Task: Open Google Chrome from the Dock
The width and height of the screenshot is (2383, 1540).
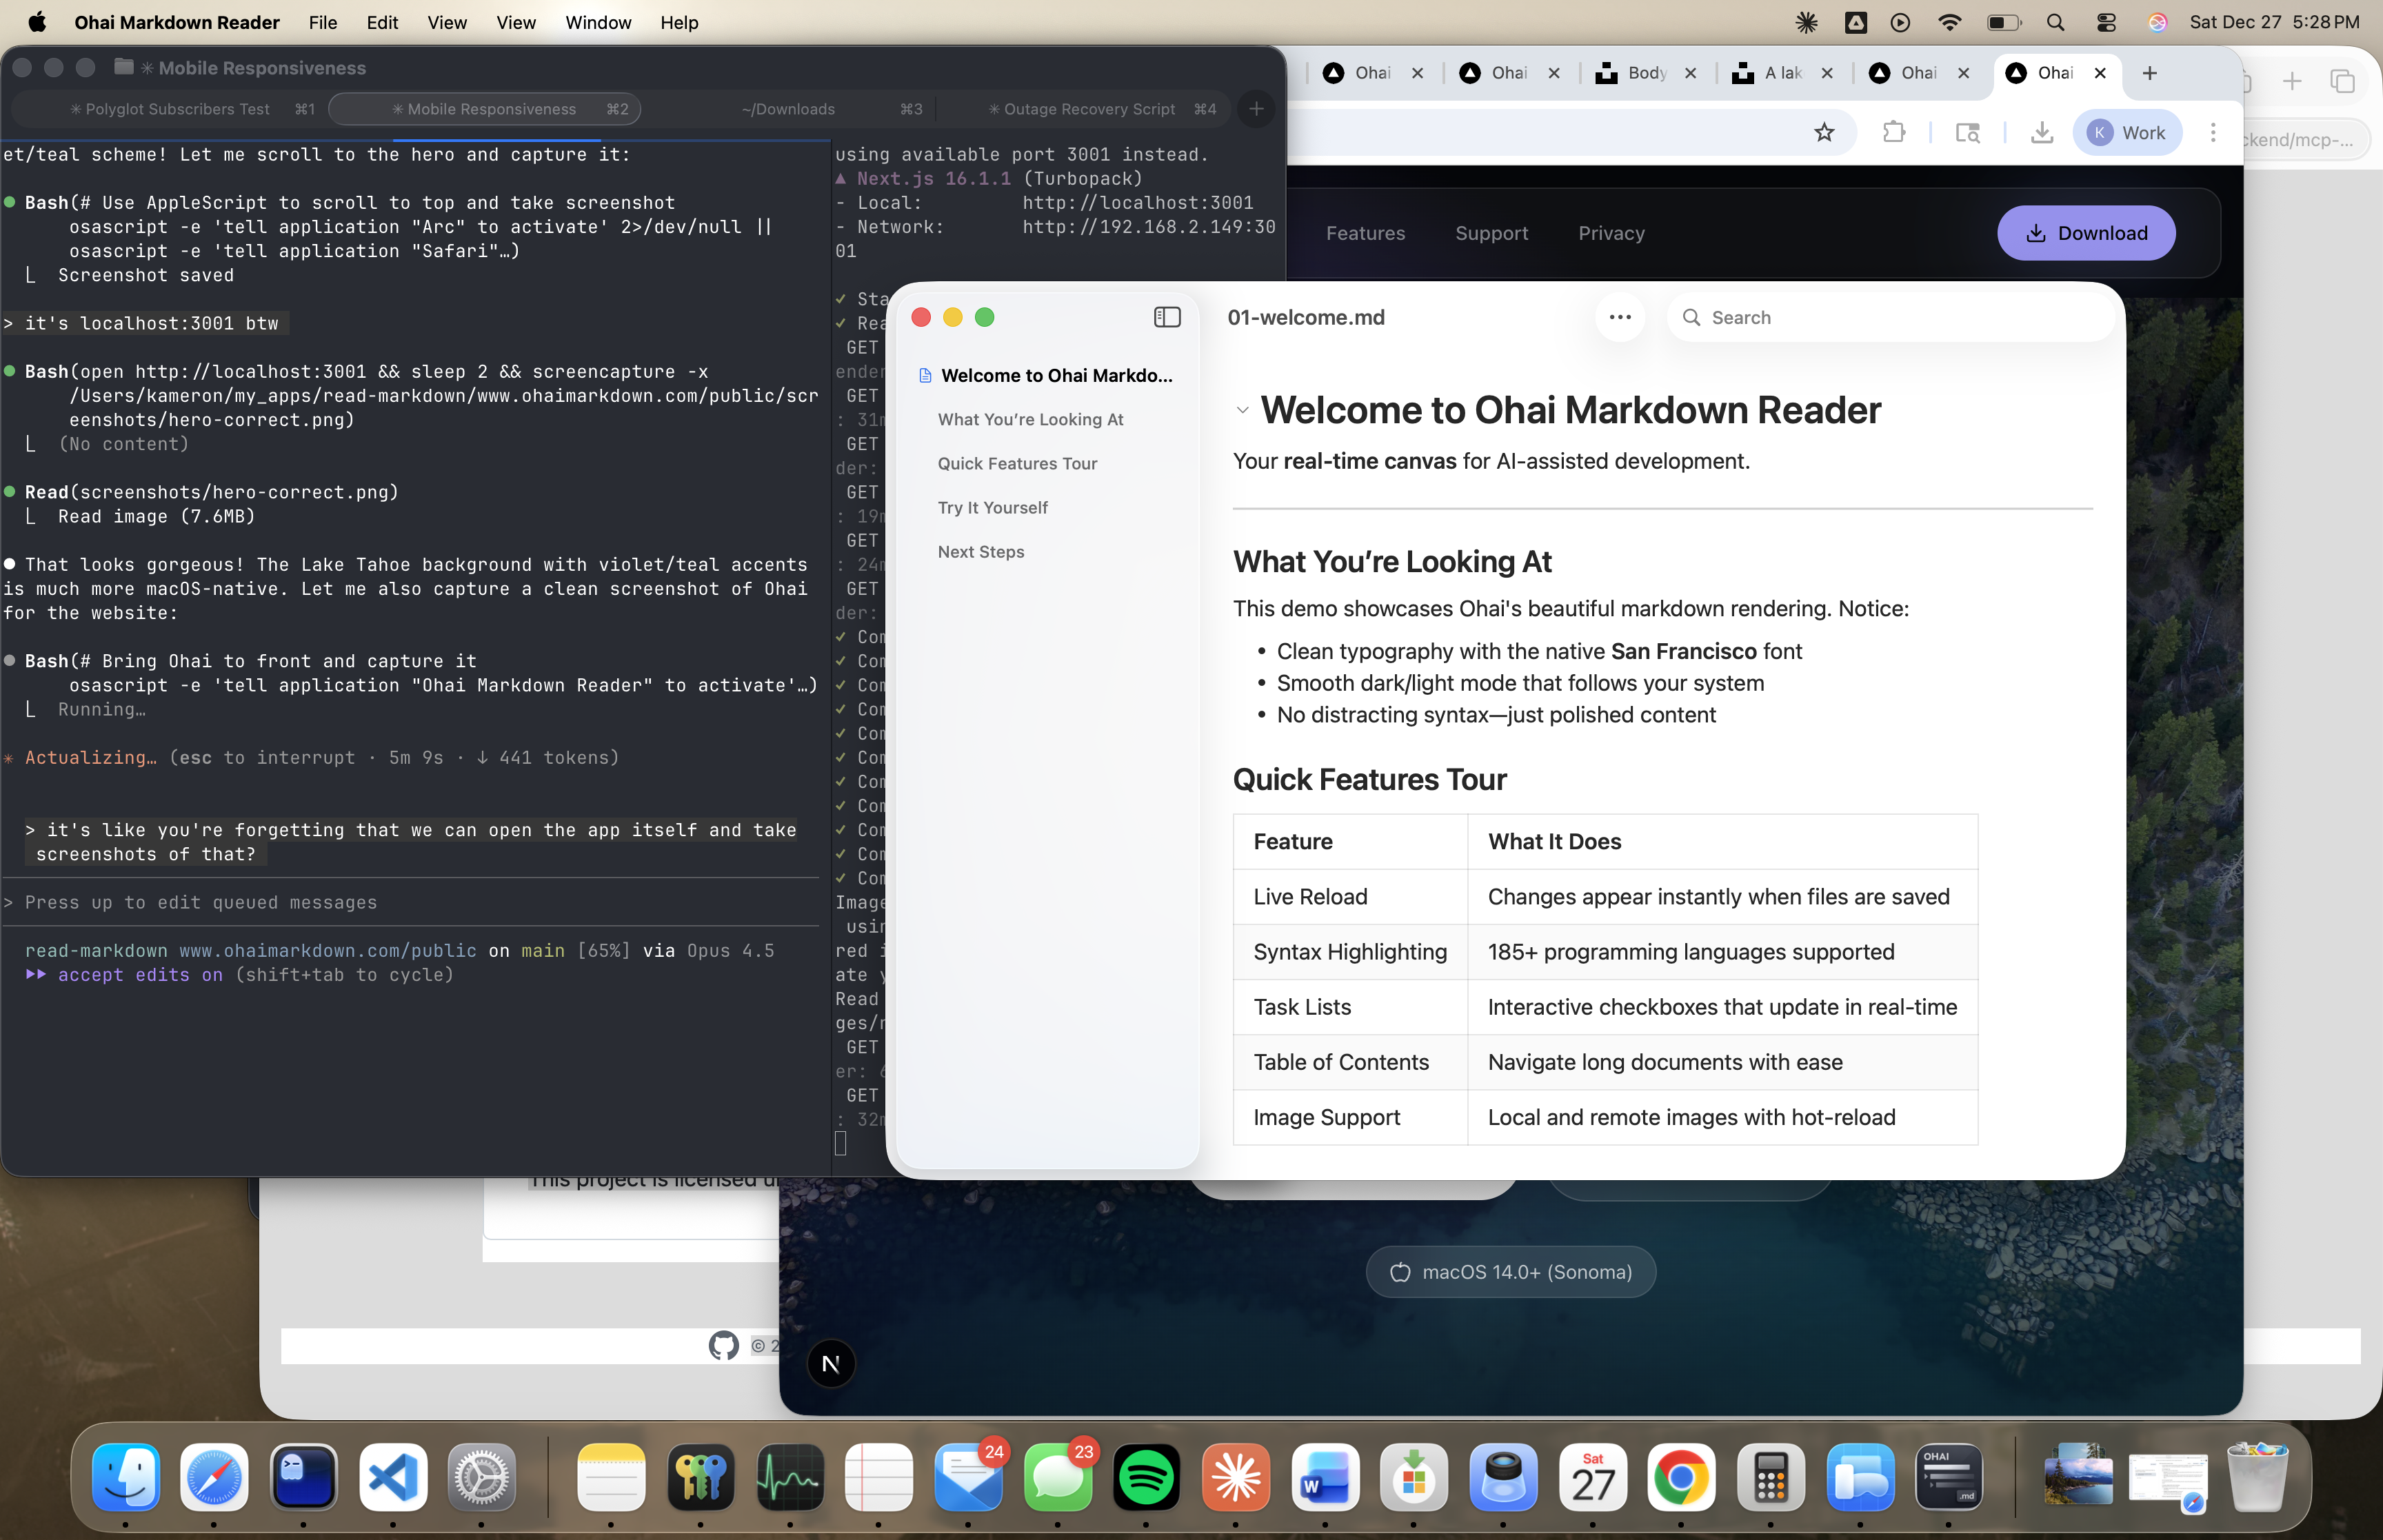Action: coord(1681,1478)
